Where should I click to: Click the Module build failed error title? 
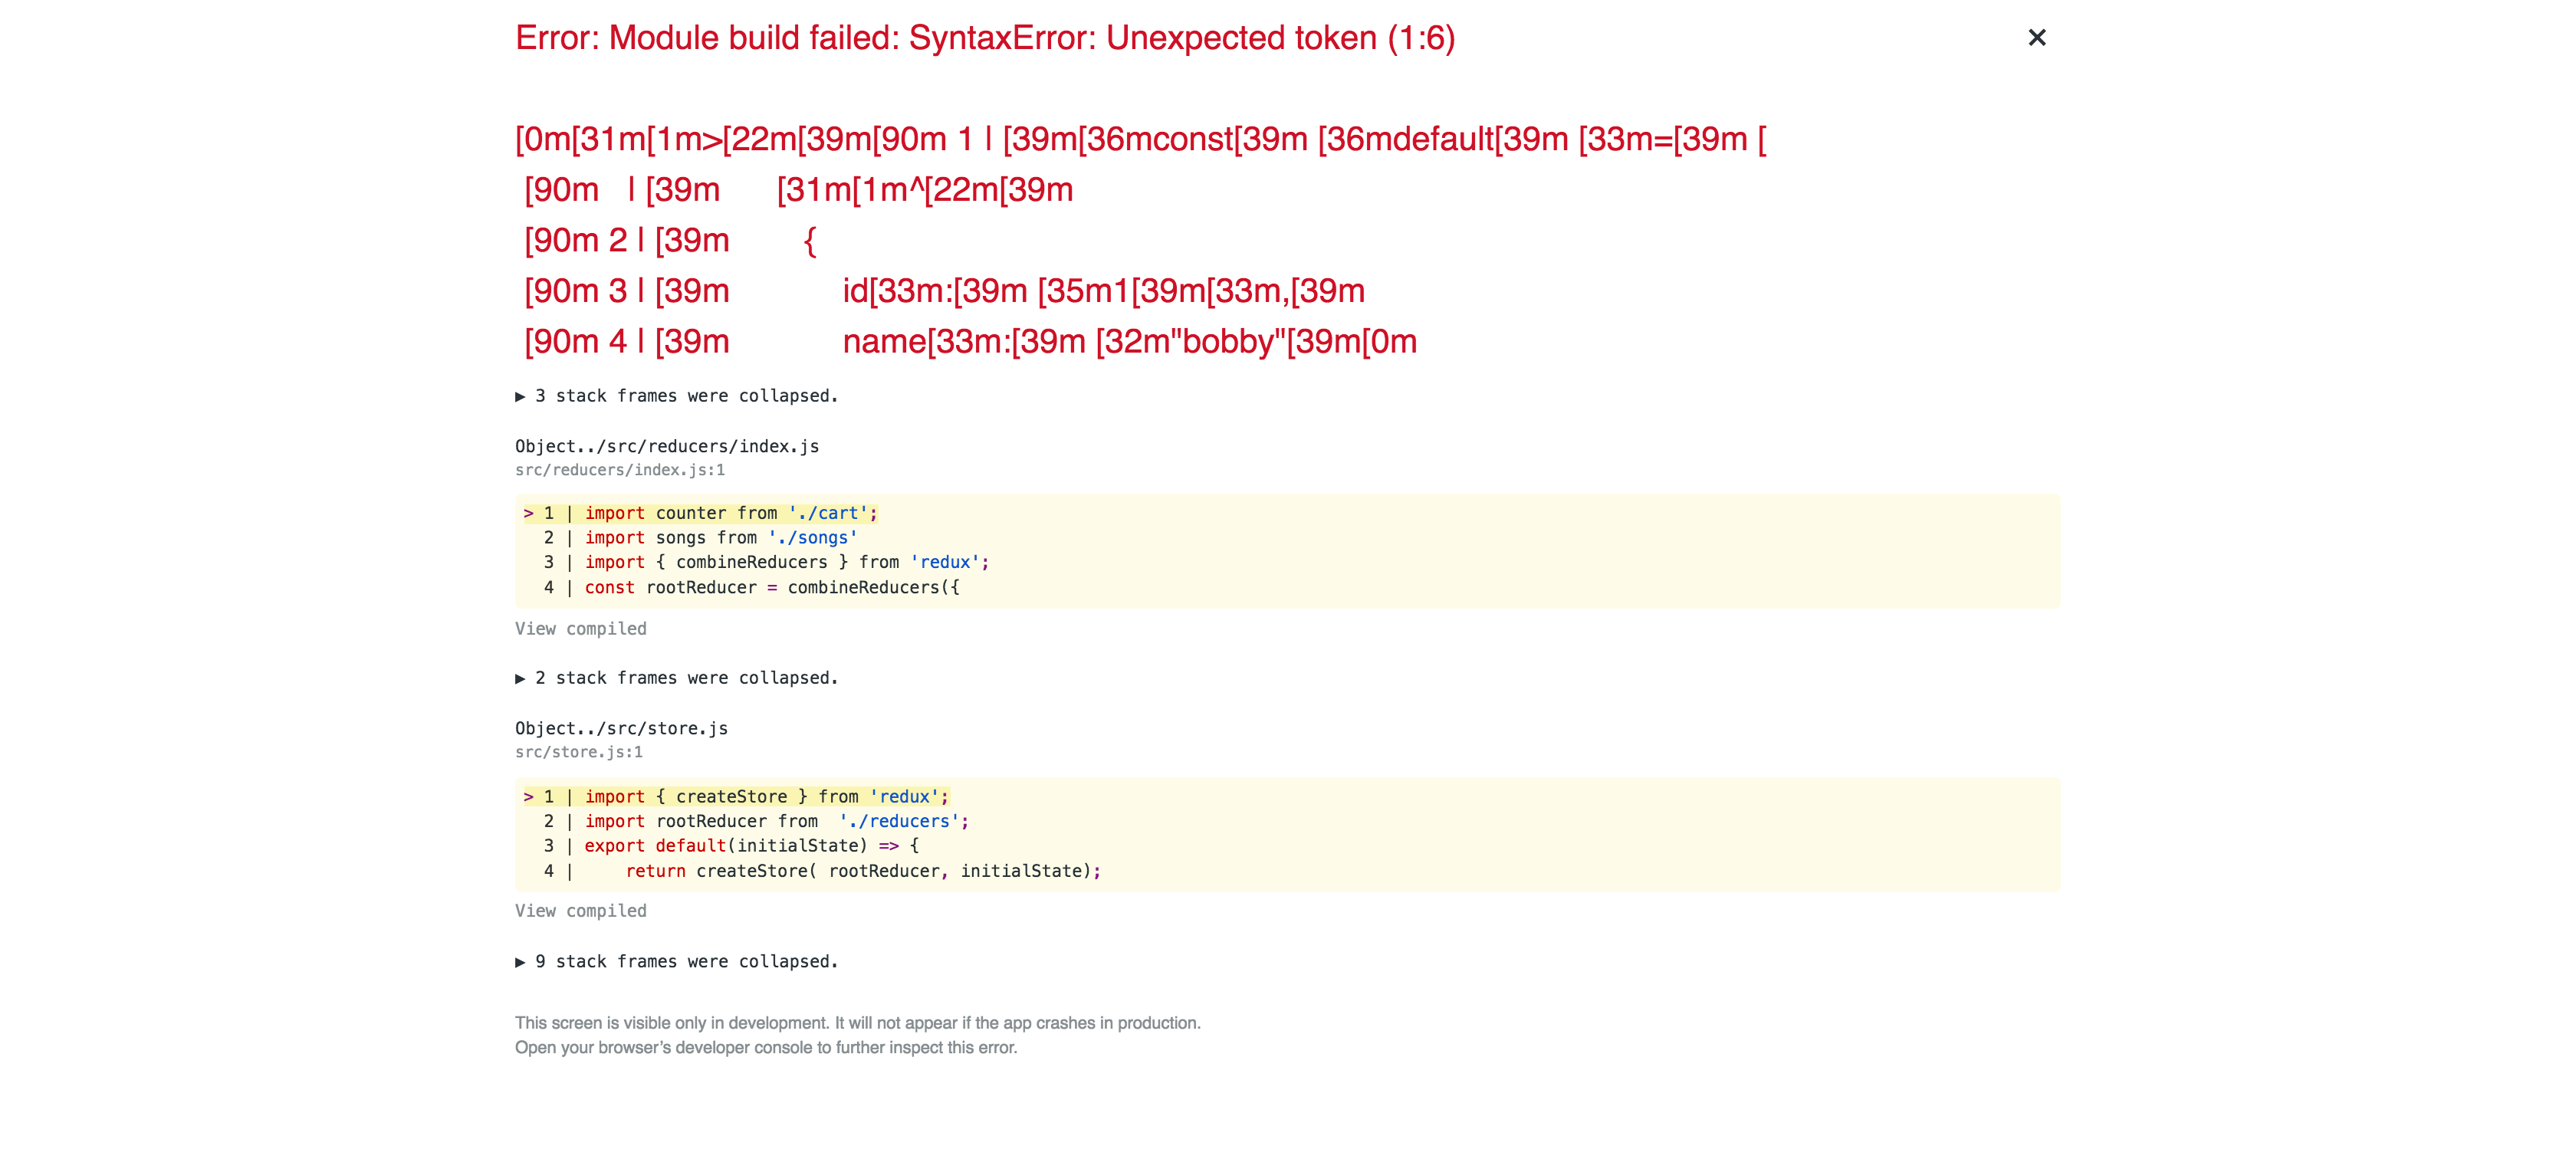pos(985,38)
